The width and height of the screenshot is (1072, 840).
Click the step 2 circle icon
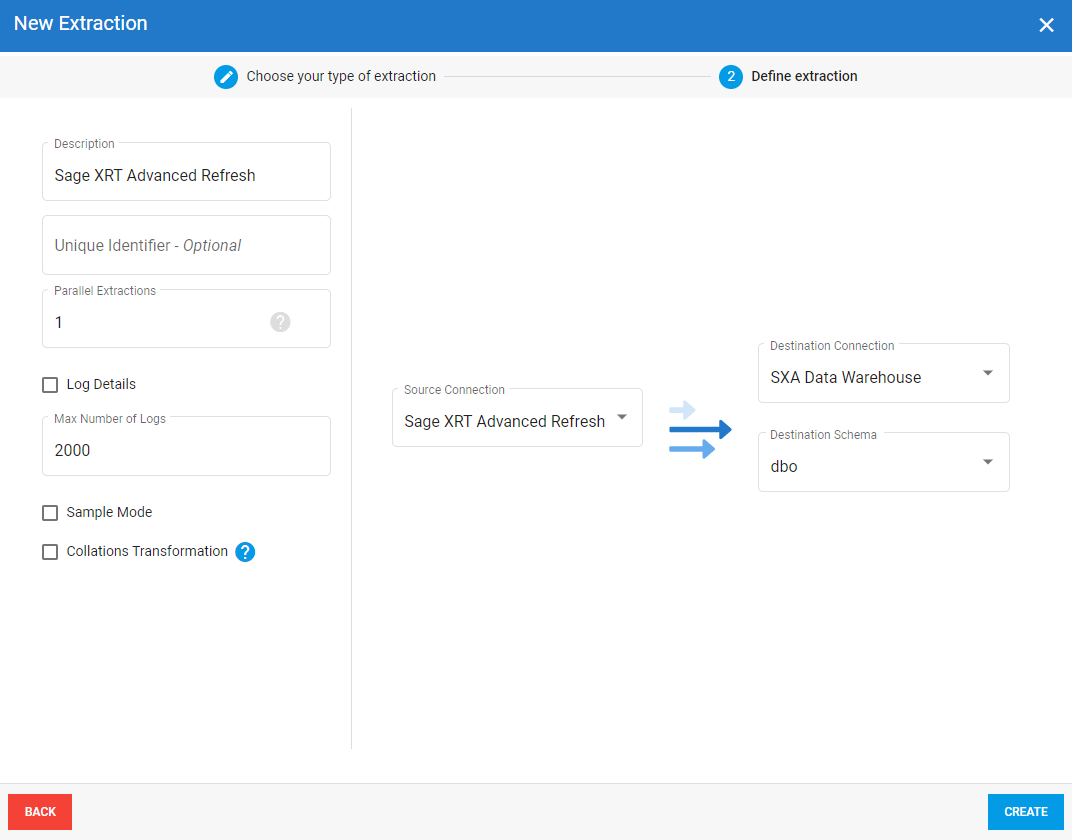[x=731, y=77]
